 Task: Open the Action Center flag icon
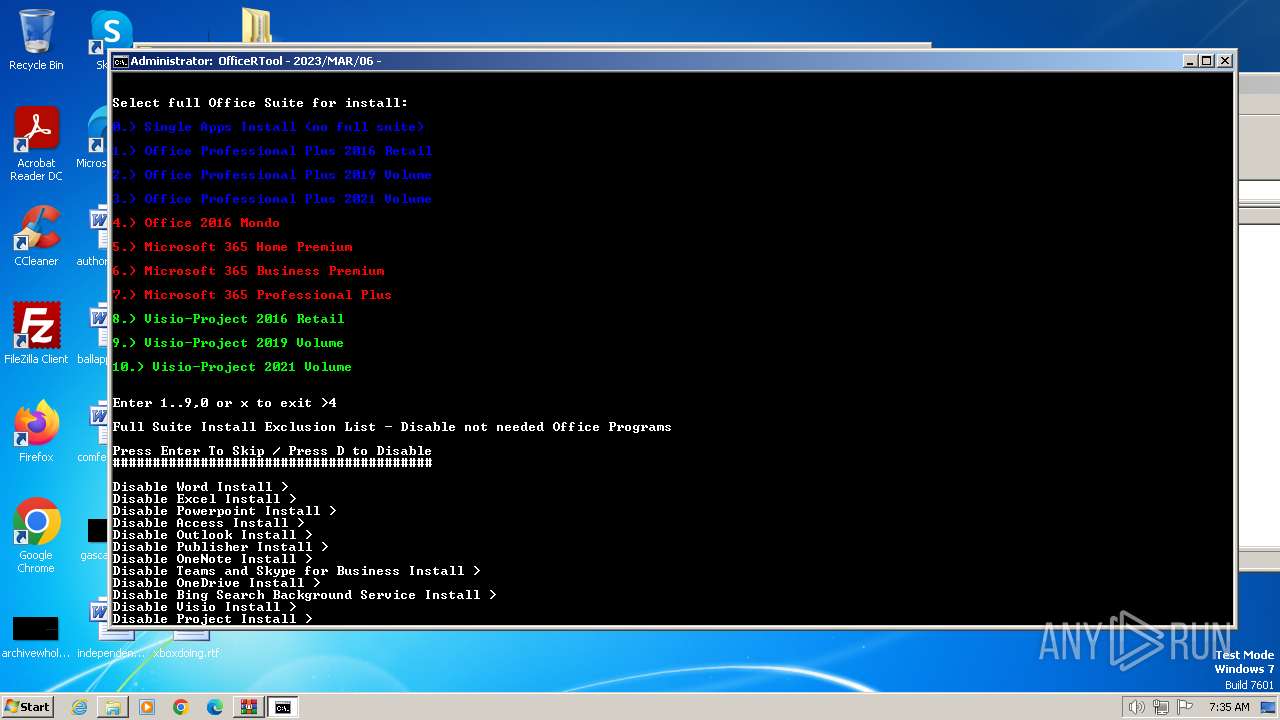pos(1185,707)
